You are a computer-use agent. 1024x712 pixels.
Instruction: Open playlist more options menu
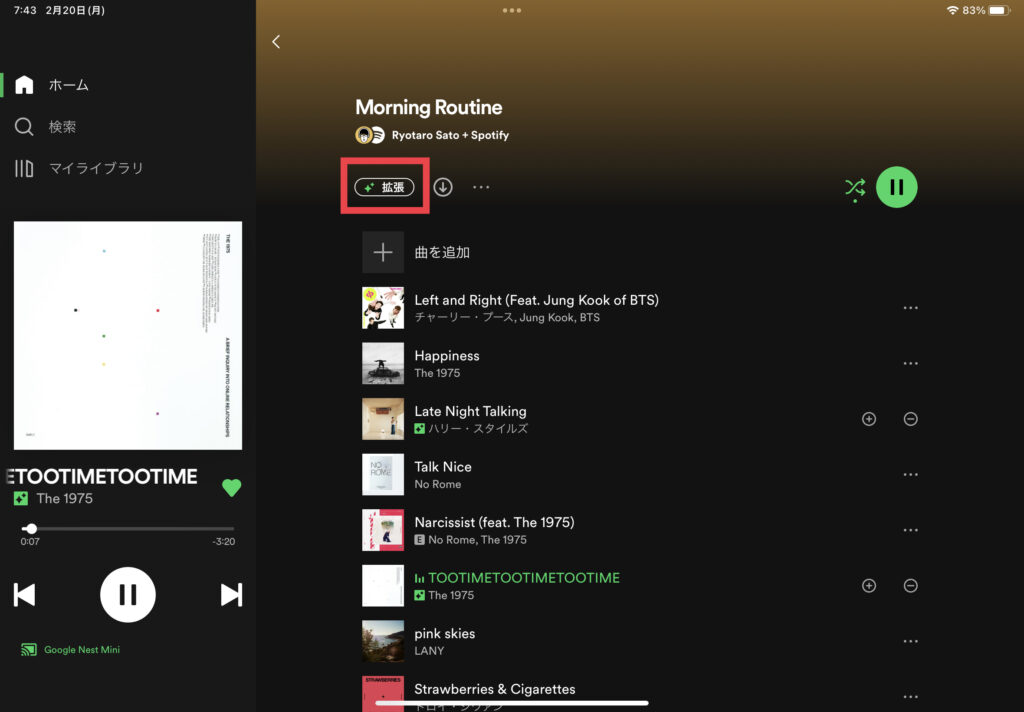click(481, 187)
